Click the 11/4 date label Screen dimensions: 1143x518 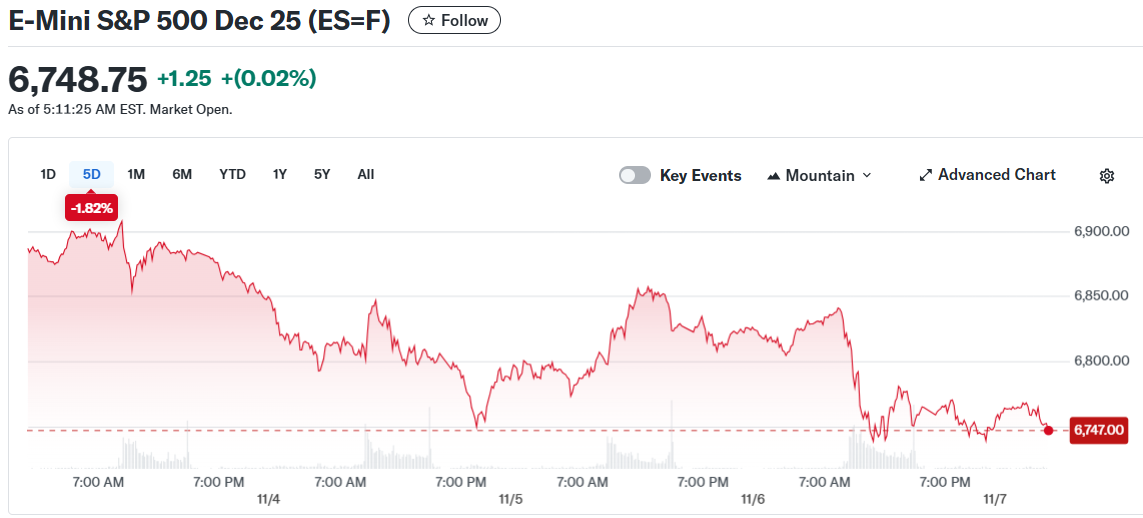pos(269,500)
